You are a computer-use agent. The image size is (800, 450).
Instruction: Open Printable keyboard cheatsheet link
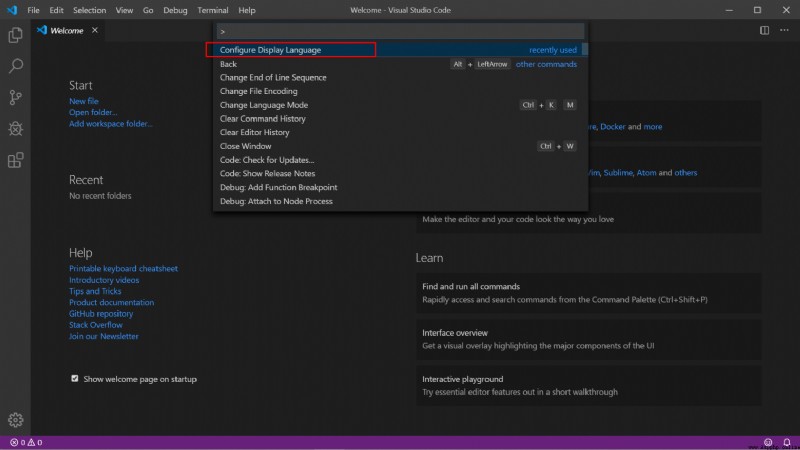123,268
